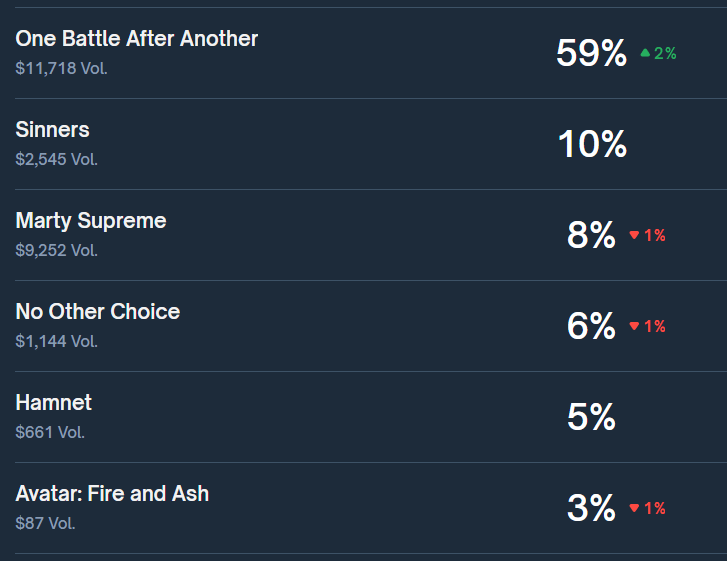Click the $9,252 Vol. label
Viewport: 727px width, 561px height.
click(x=57, y=250)
